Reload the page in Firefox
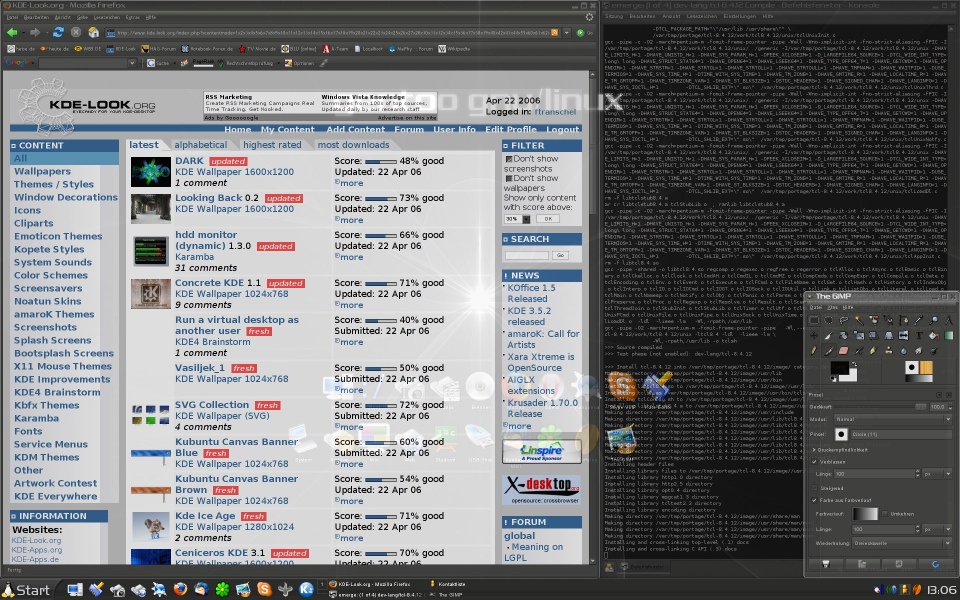The image size is (960, 600). tap(58, 32)
